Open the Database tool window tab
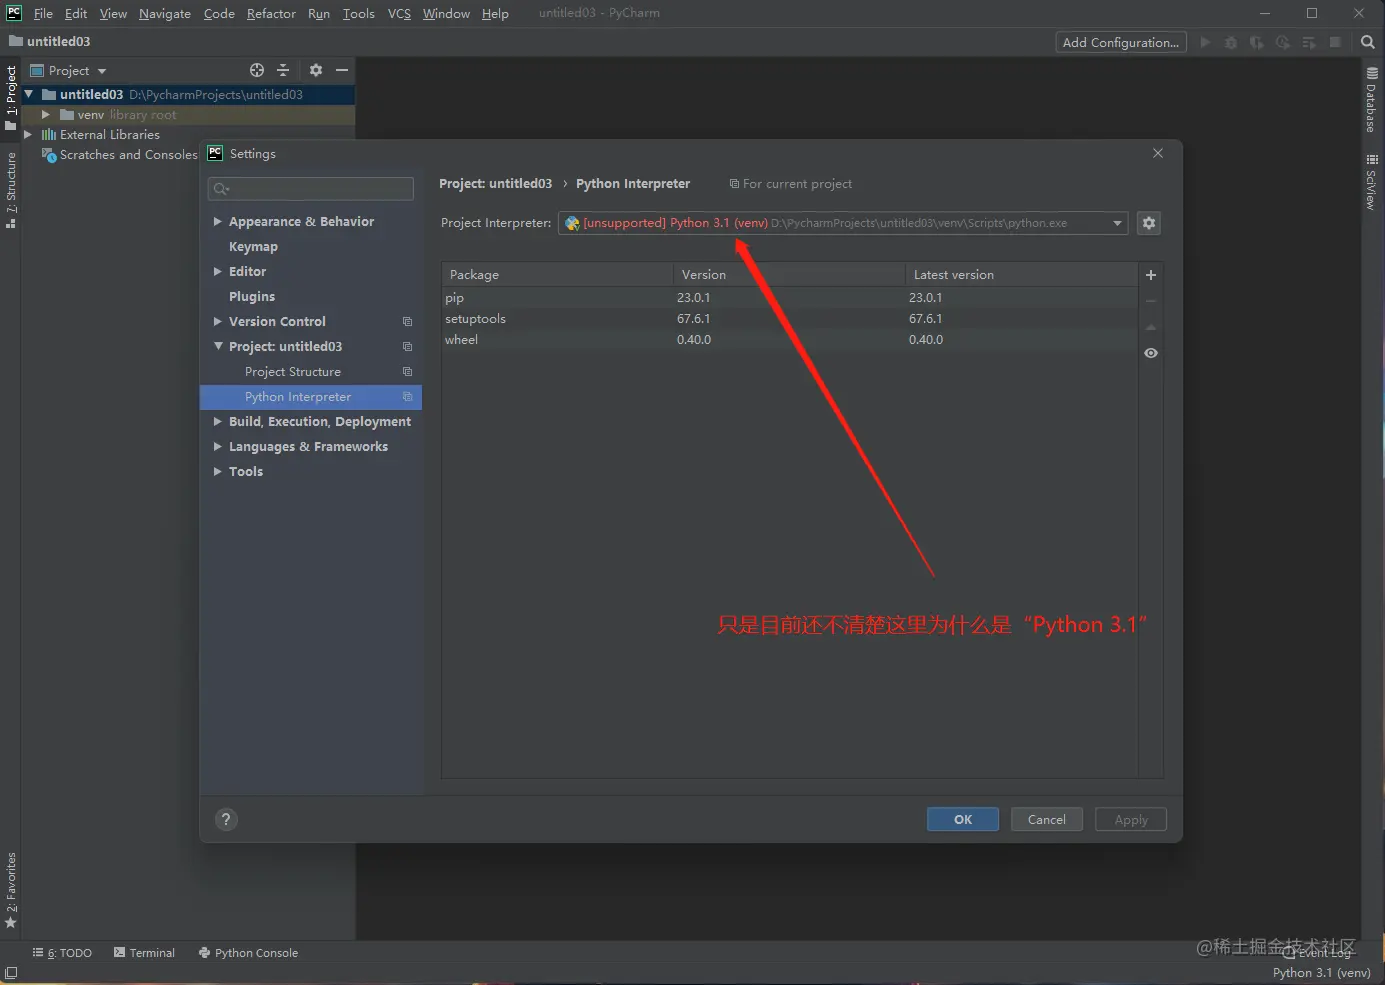The image size is (1385, 985). (1372, 100)
